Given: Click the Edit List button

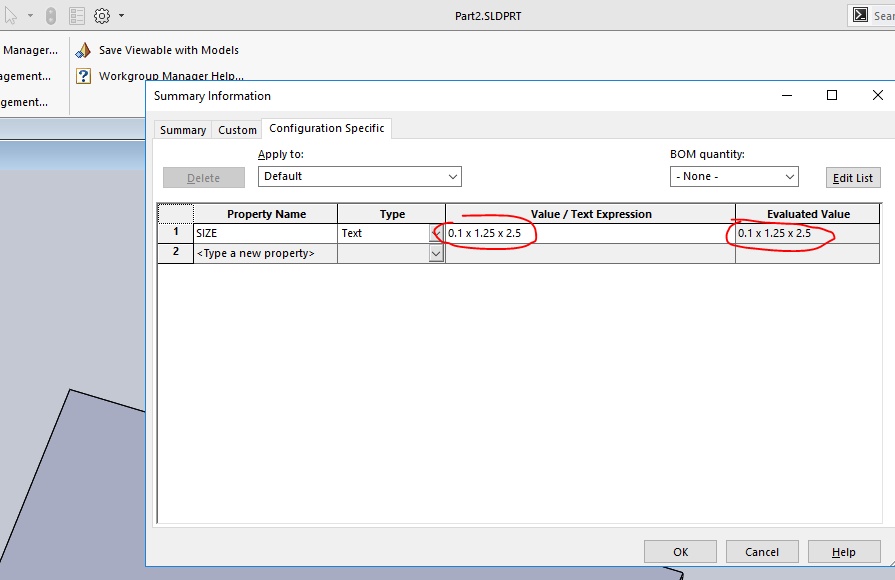Looking at the screenshot, I should 853,178.
